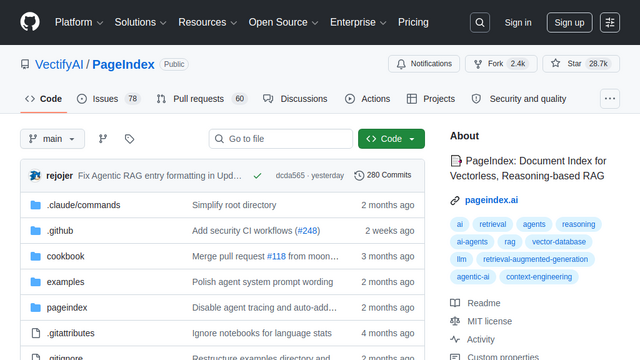The width and height of the screenshot is (640, 360).
Task: Open the 280 Commits history link
Action: pos(383,176)
